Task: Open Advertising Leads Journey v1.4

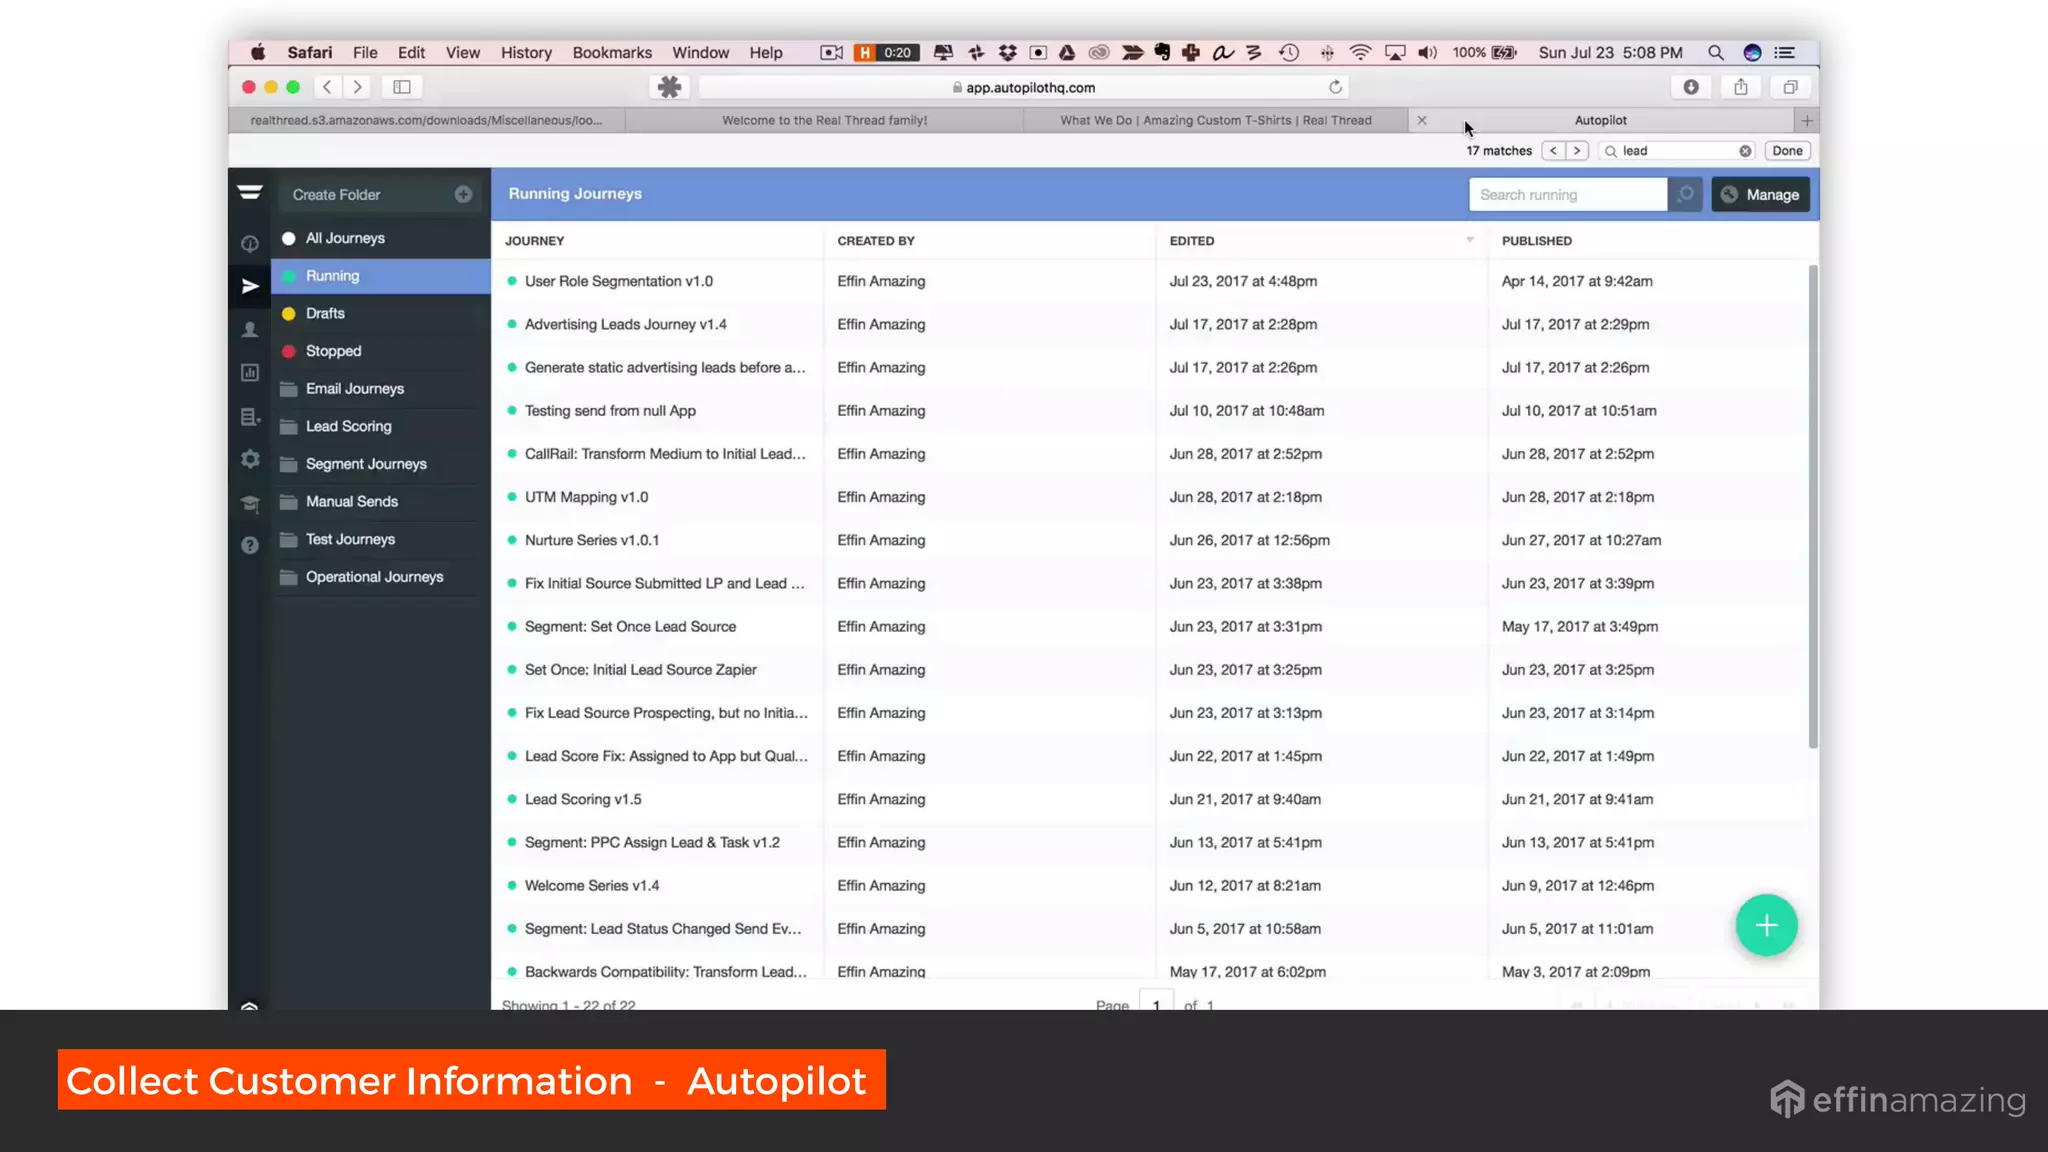Action: [x=625, y=324]
